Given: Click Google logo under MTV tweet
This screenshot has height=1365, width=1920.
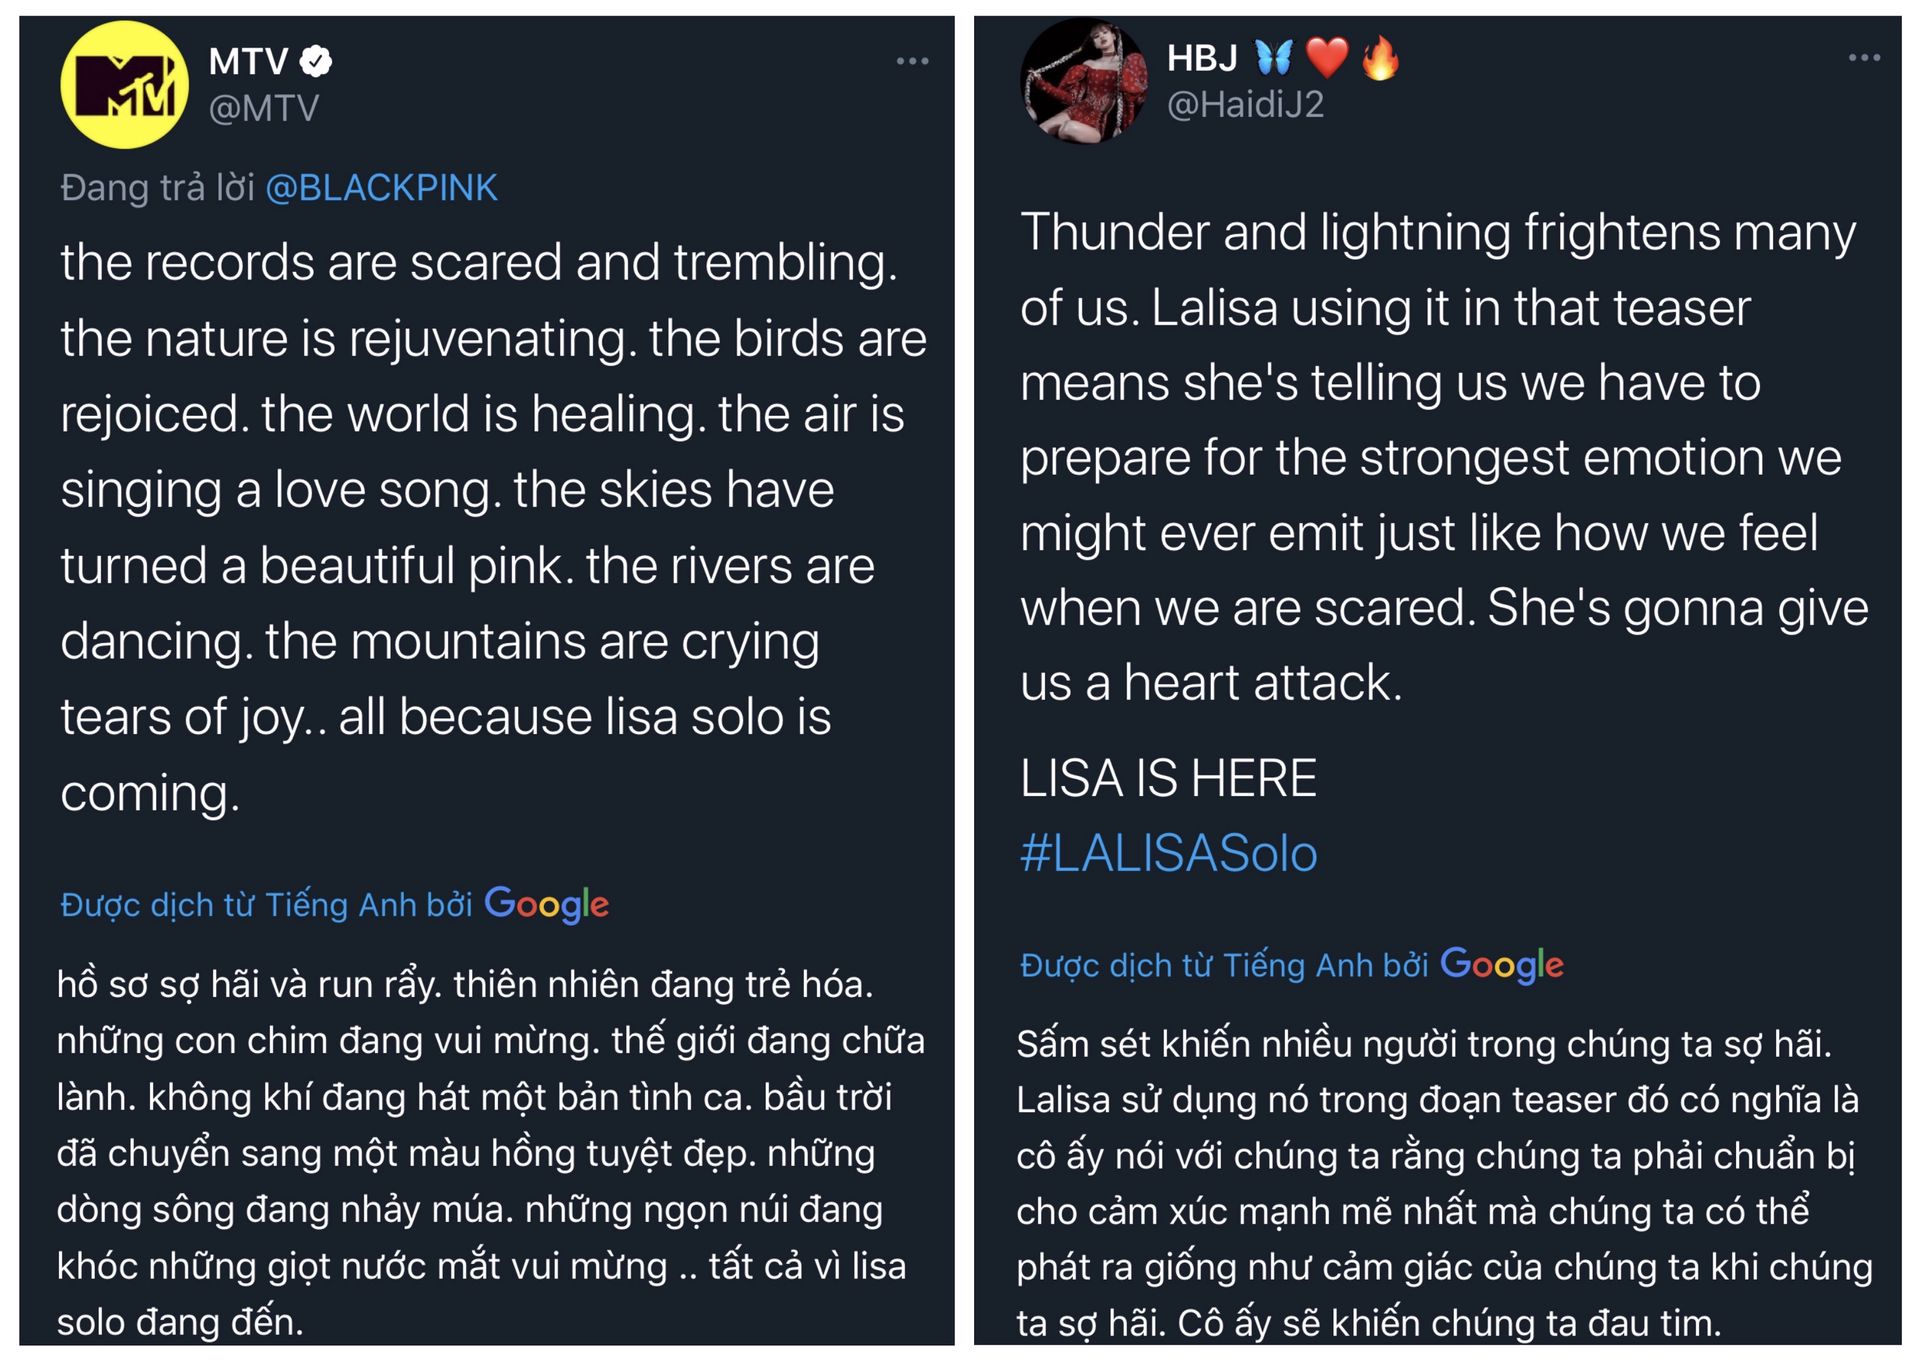Looking at the screenshot, I should [547, 904].
